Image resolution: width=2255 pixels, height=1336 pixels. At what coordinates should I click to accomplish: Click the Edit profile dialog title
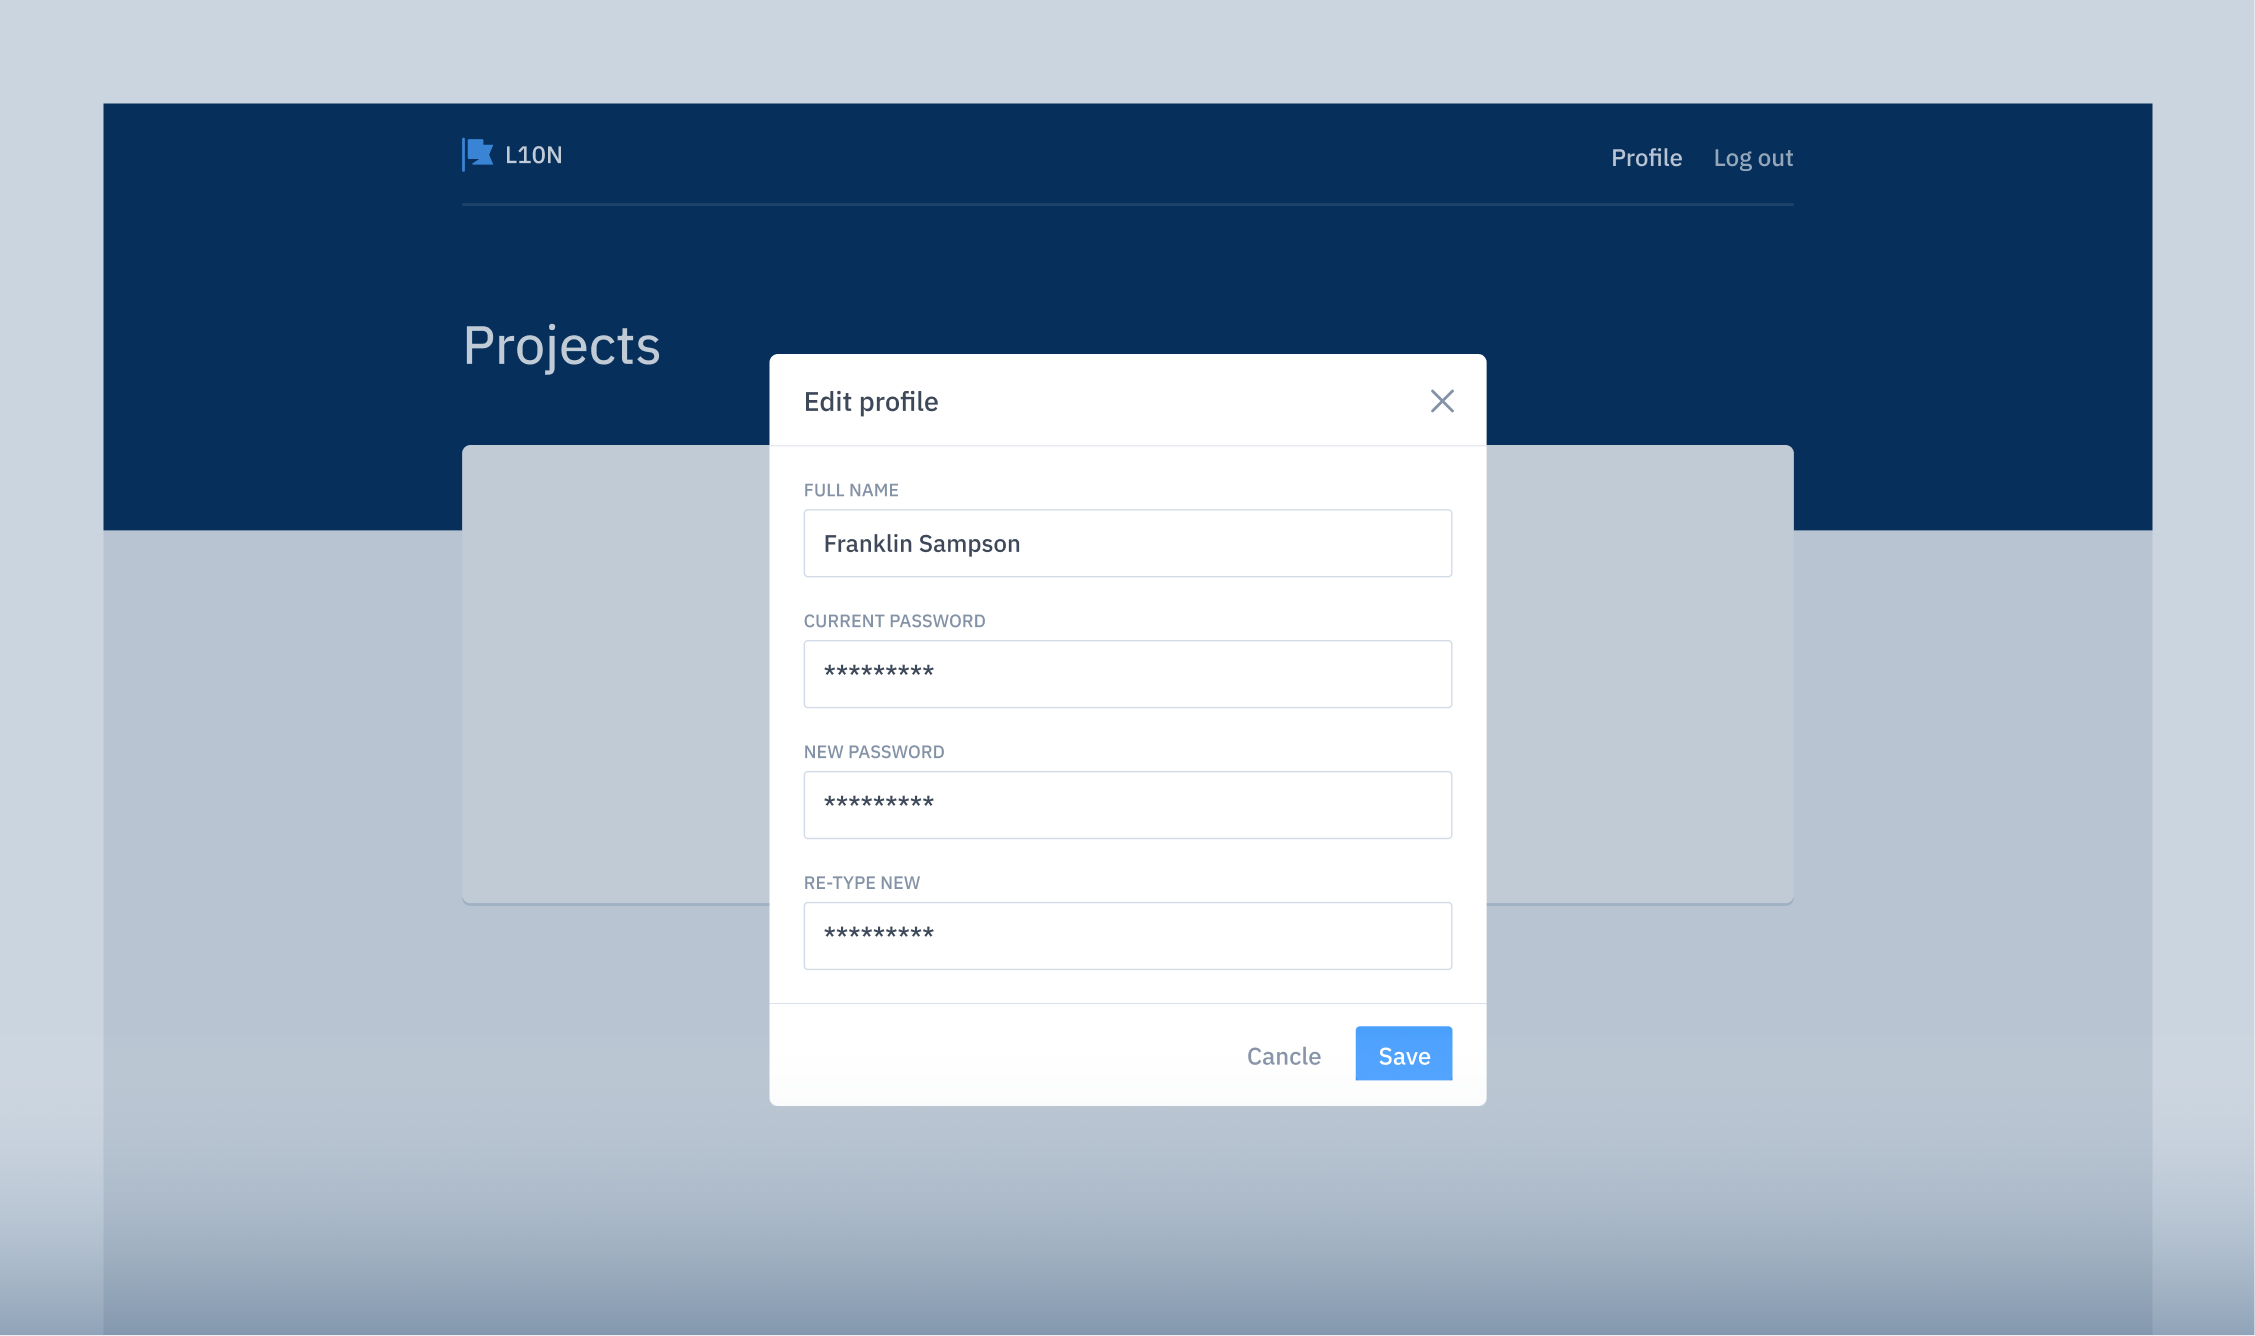coord(870,402)
